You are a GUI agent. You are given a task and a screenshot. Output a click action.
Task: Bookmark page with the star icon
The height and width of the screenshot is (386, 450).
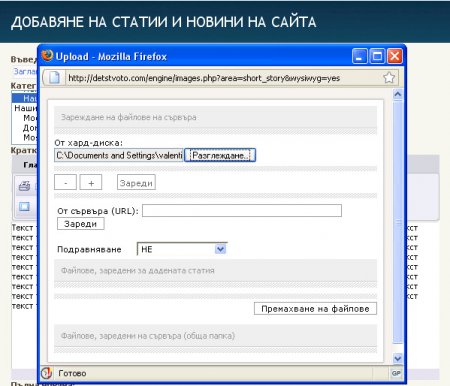389,78
